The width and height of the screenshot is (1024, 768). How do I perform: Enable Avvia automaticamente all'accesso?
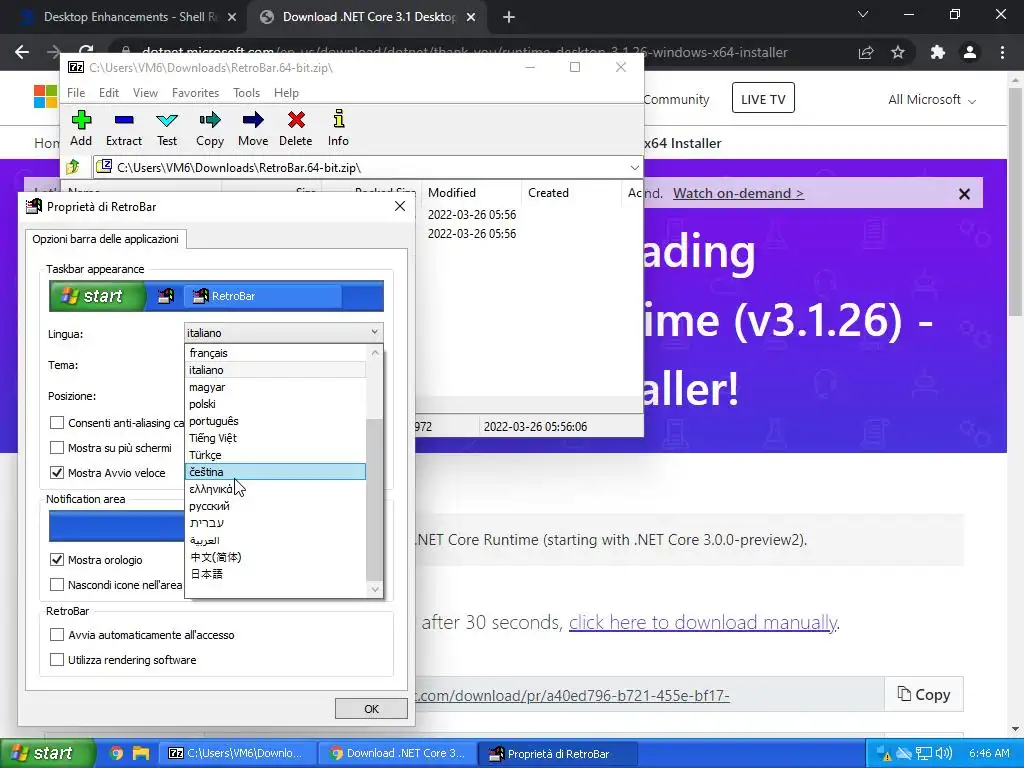(57, 635)
